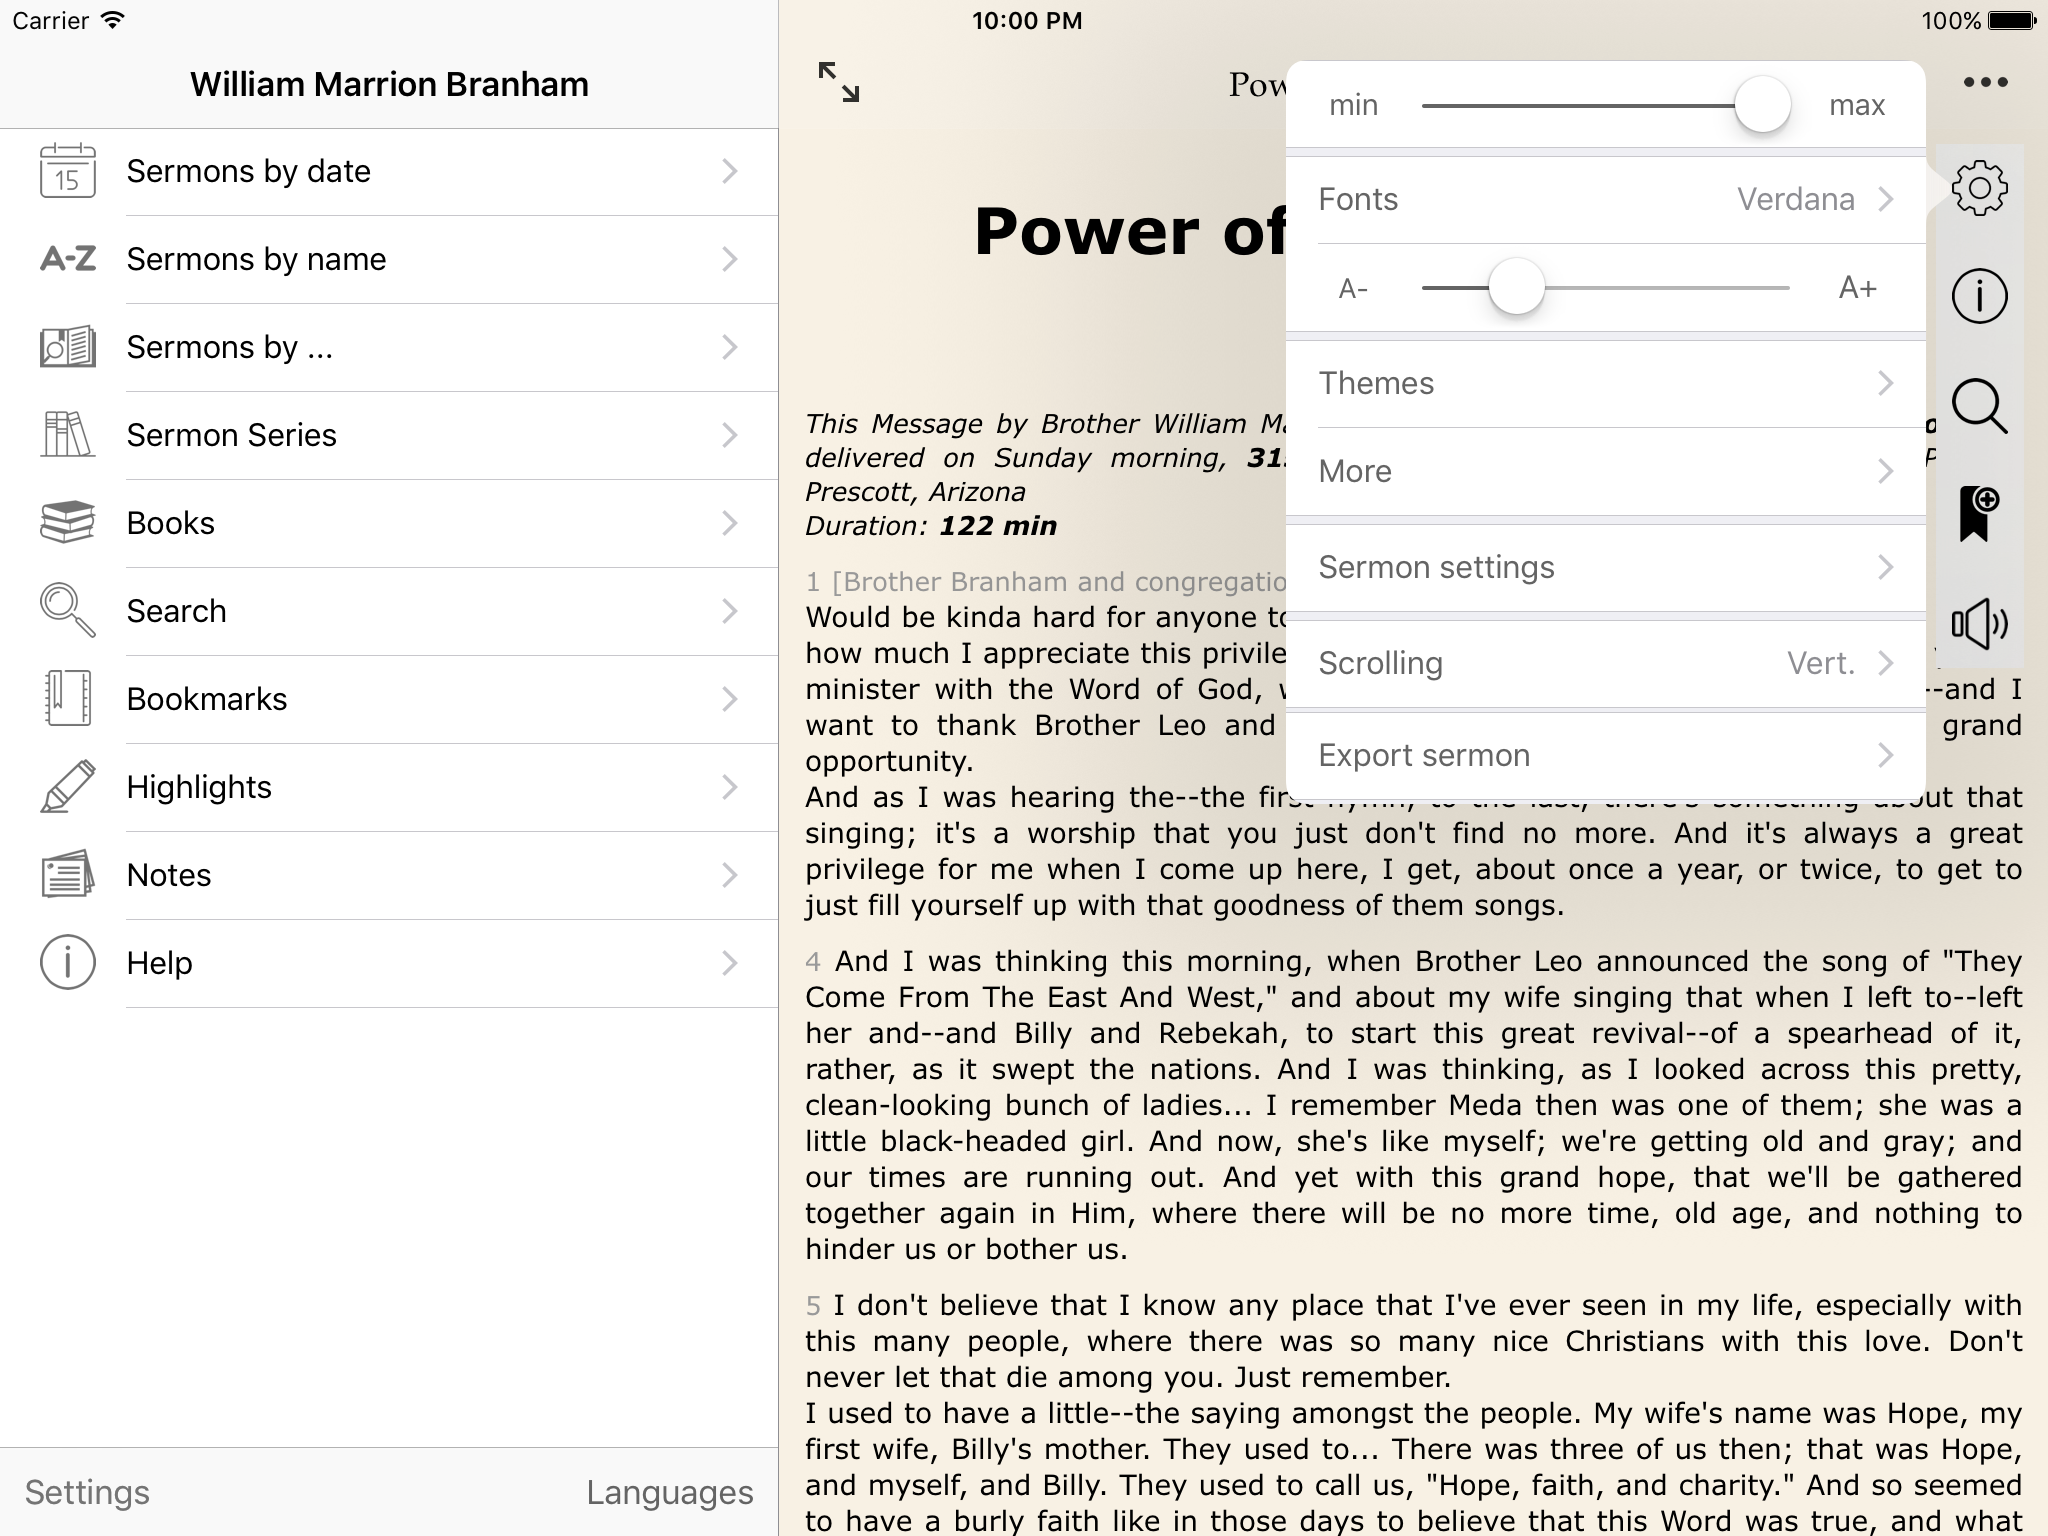Screen dimensions: 2048x1536
Task: Open Sermons by date calendar icon
Action: pyautogui.click(x=67, y=171)
